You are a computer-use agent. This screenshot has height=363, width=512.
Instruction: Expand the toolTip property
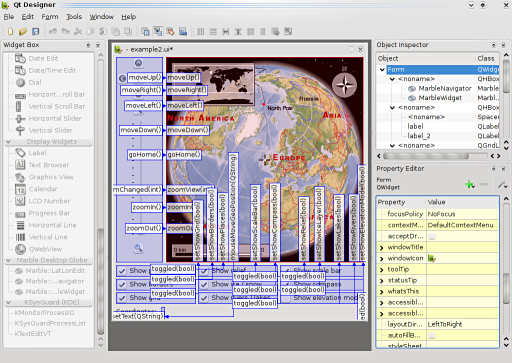click(x=382, y=270)
